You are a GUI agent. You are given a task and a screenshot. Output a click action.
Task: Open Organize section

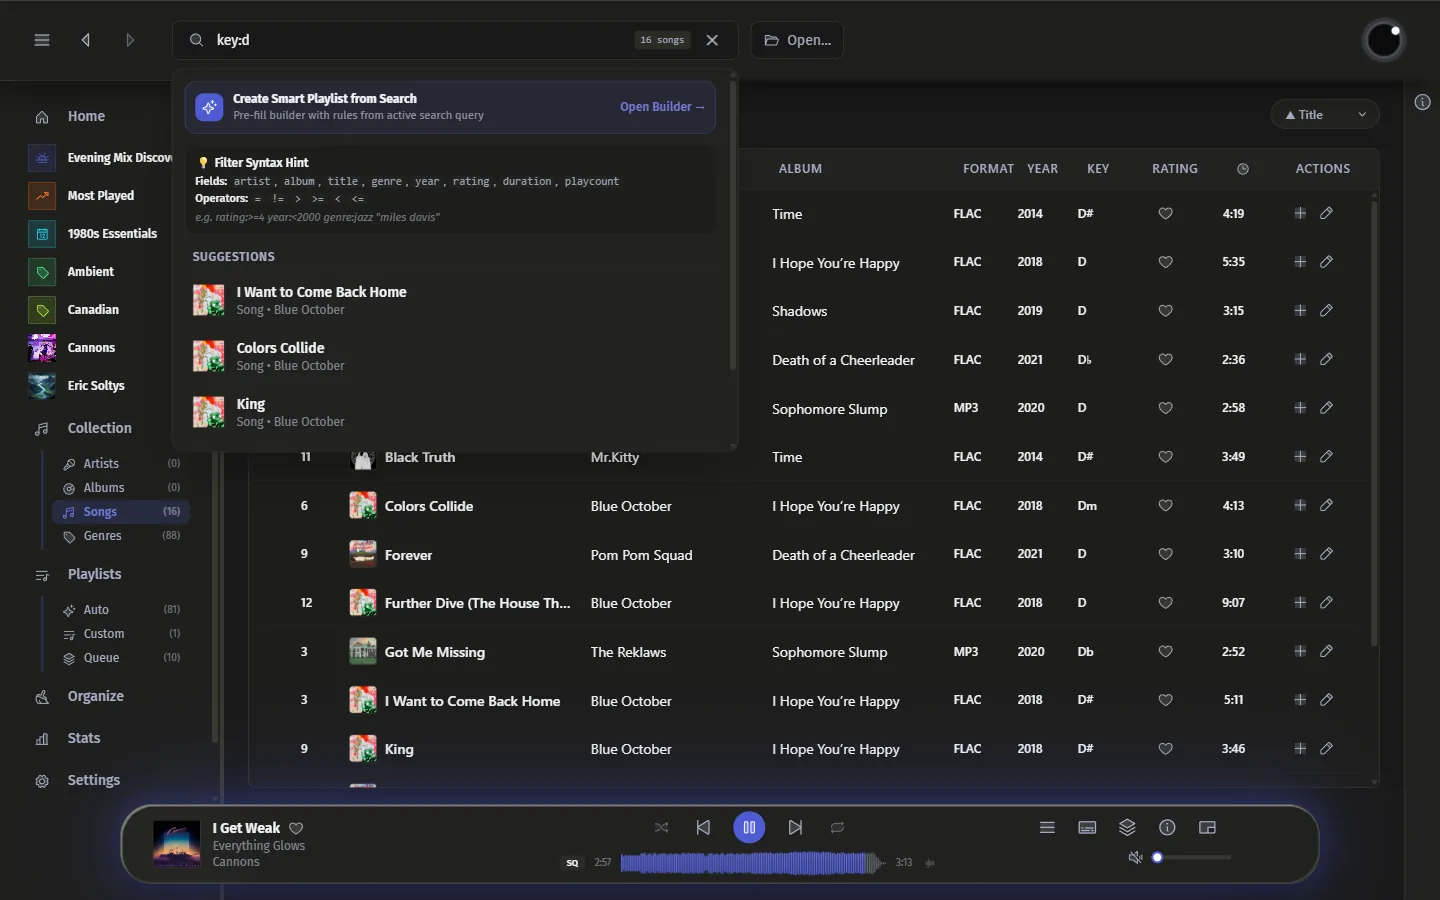coord(95,696)
